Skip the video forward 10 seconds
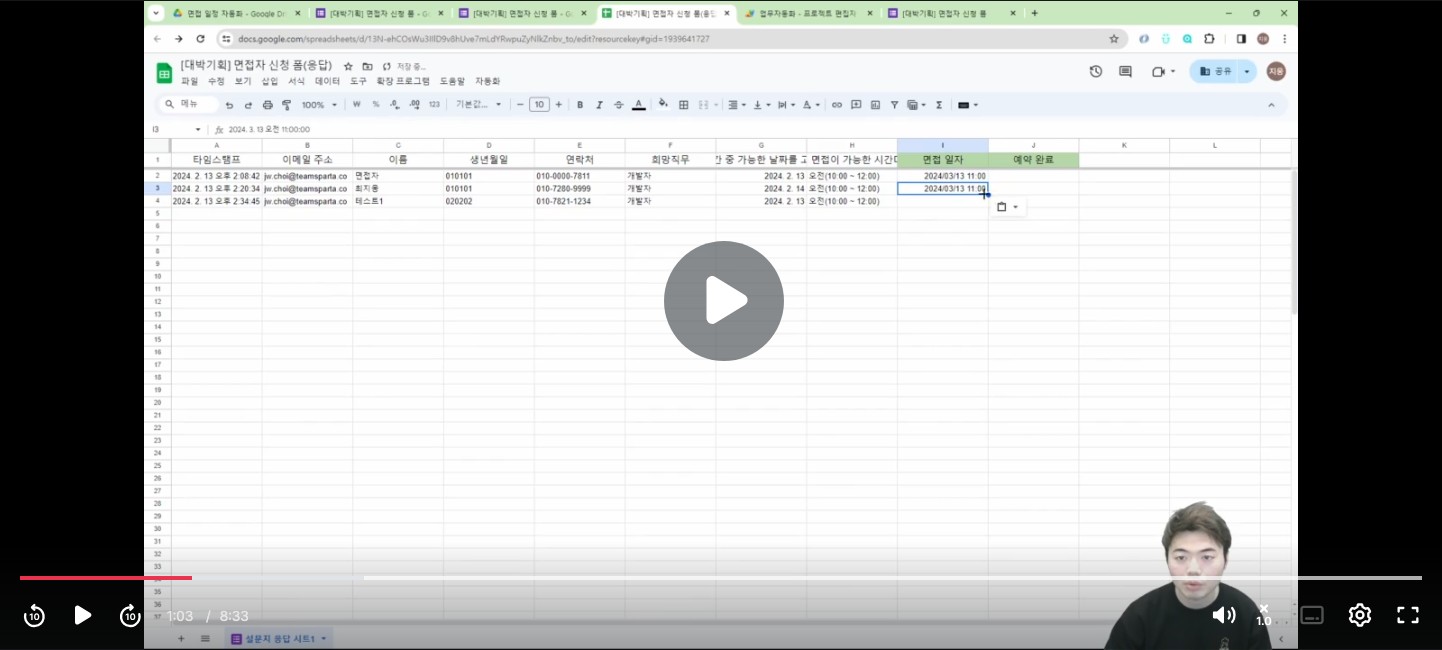Viewport: 1442px width, 650px height. (x=130, y=616)
